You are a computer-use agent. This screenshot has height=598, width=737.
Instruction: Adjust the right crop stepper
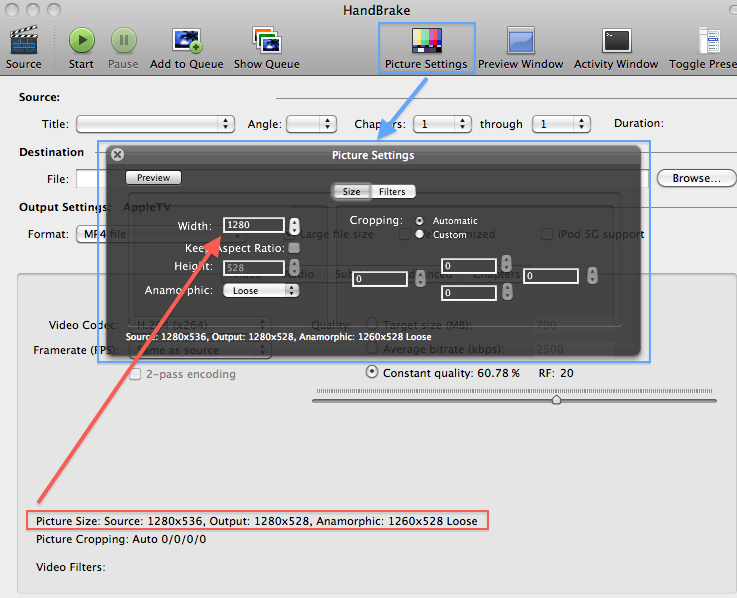(x=592, y=275)
